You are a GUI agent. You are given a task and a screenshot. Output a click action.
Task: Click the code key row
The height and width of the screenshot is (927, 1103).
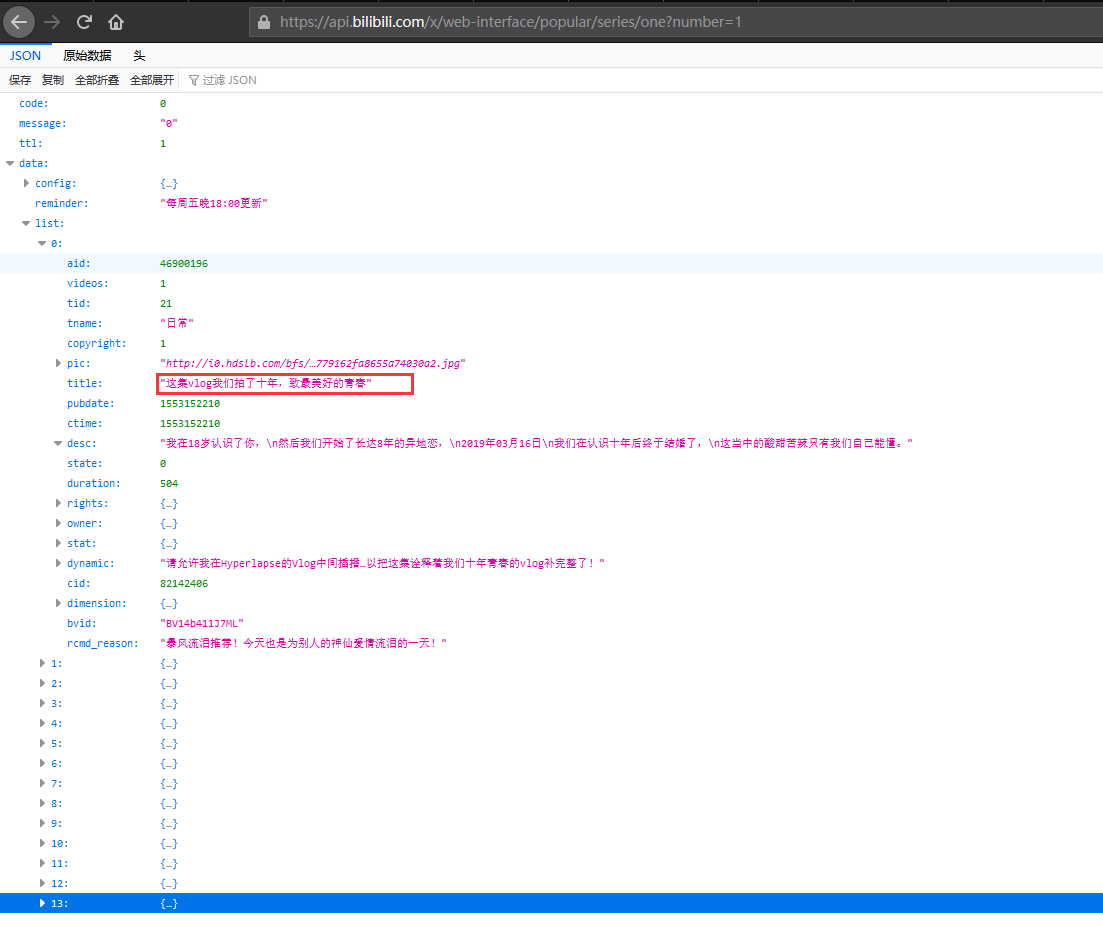point(34,103)
